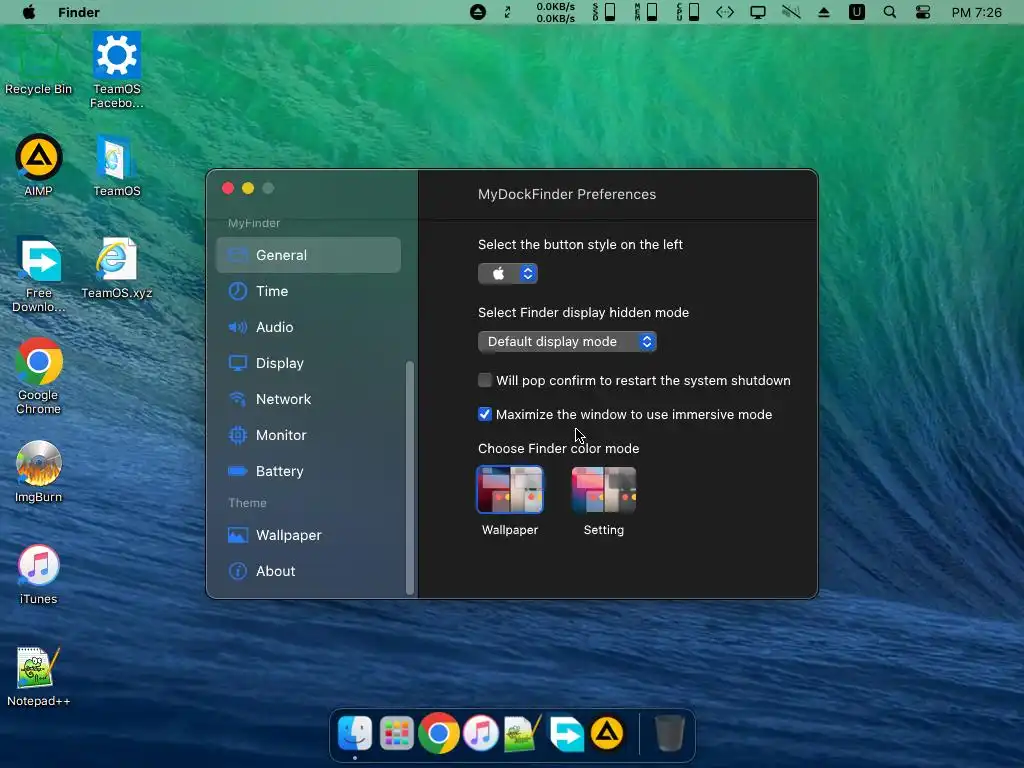Enable confirm on restart or shutdown checkbox

[485, 380]
